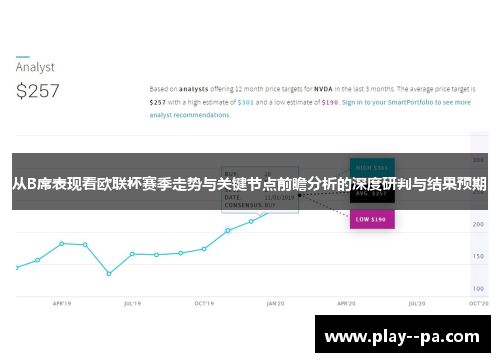This screenshot has height=362, width=500.
Task: Click the $190 low estimate value in description
Action: [x=330, y=102]
